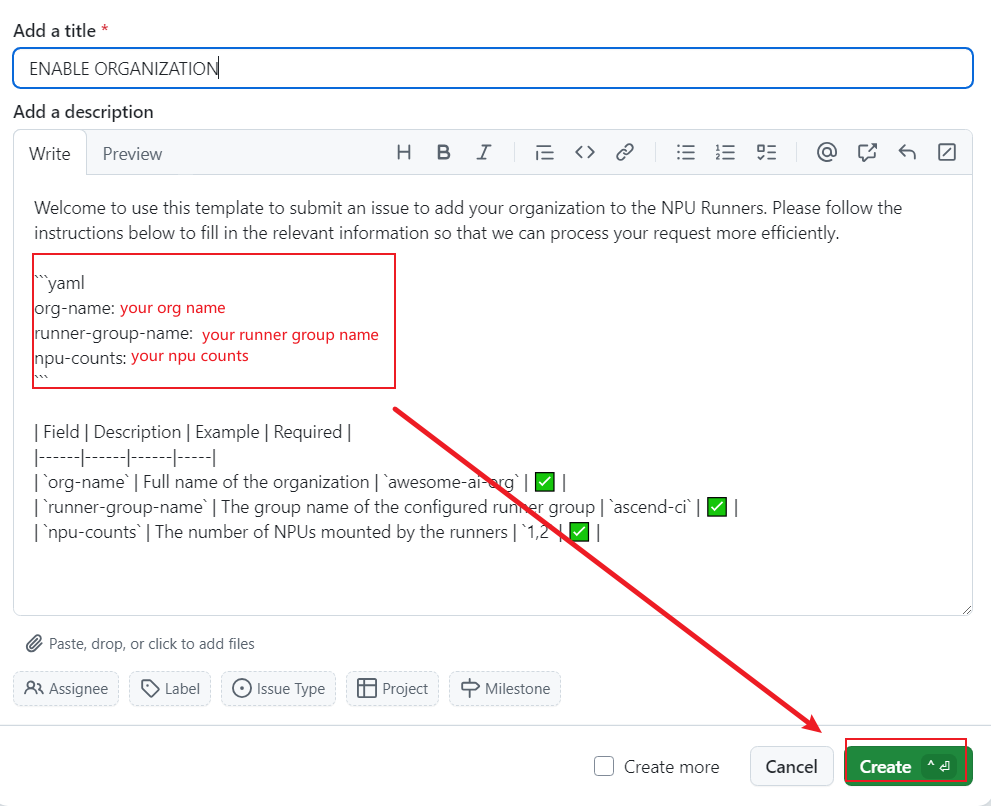Image resolution: width=991 pixels, height=806 pixels.
Task: Open the Project selector
Action: tap(392, 688)
